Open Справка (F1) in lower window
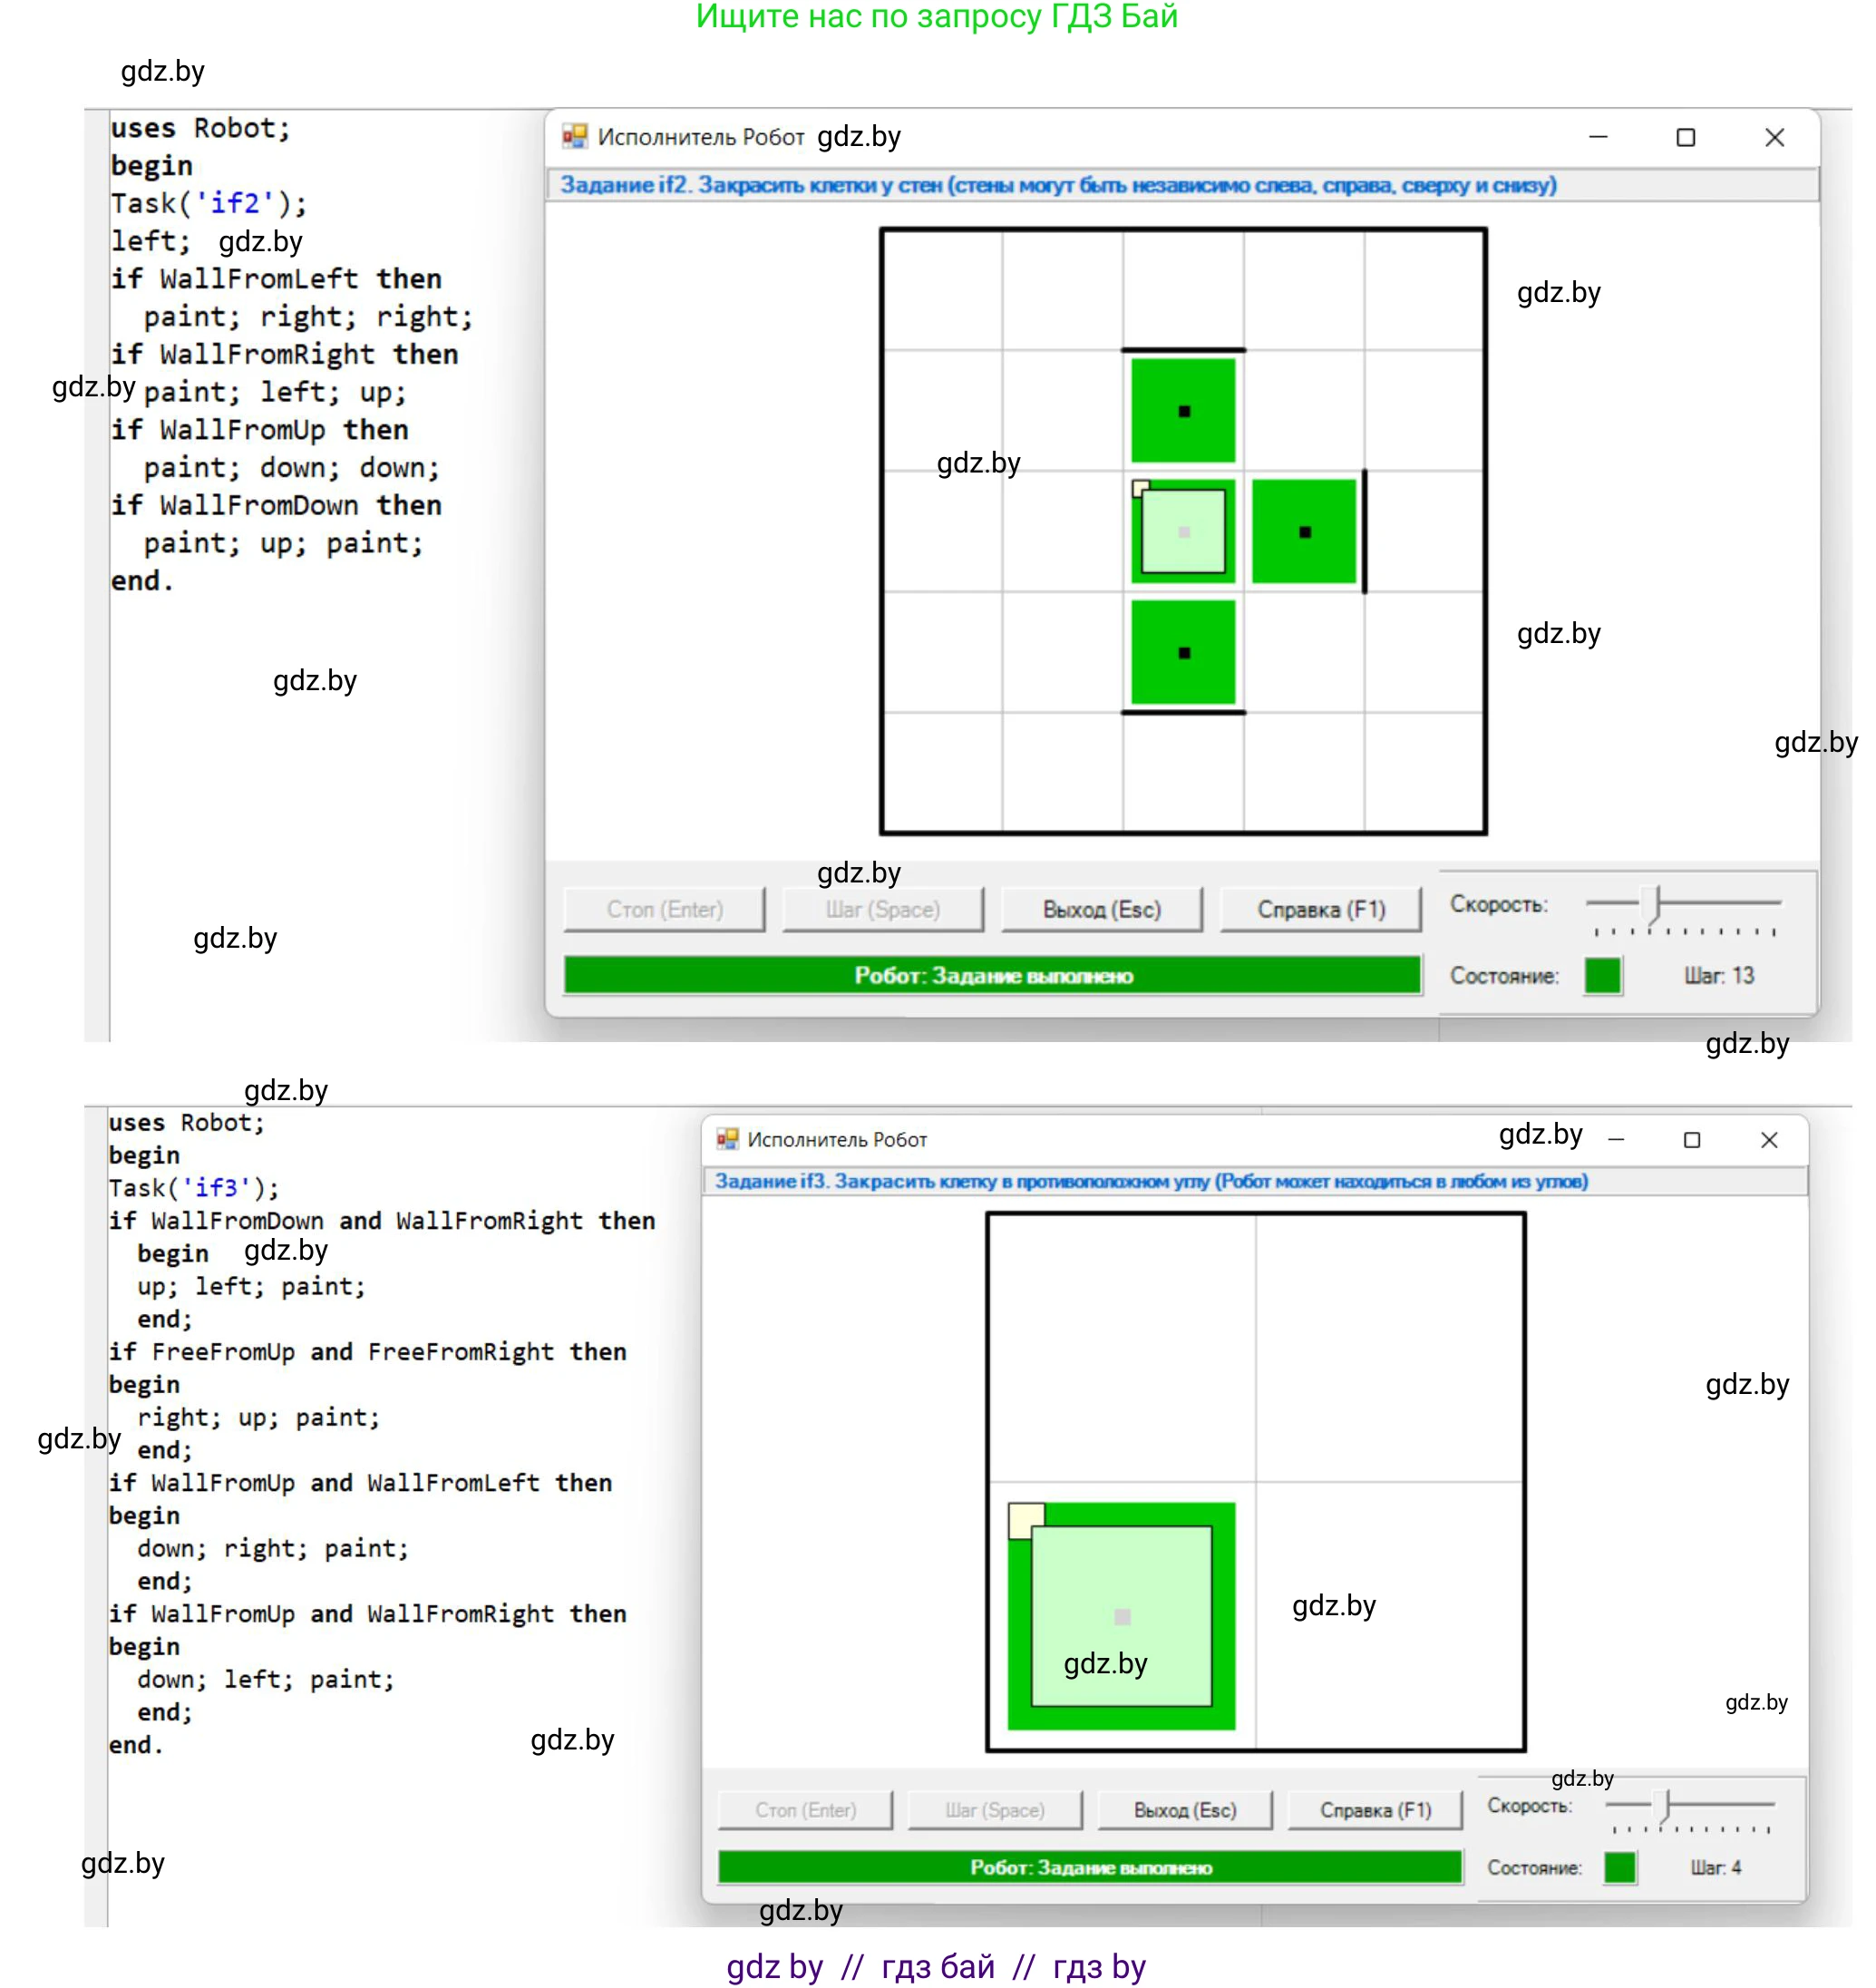Image resolution: width=1876 pixels, height=1988 pixels. 1375,1810
